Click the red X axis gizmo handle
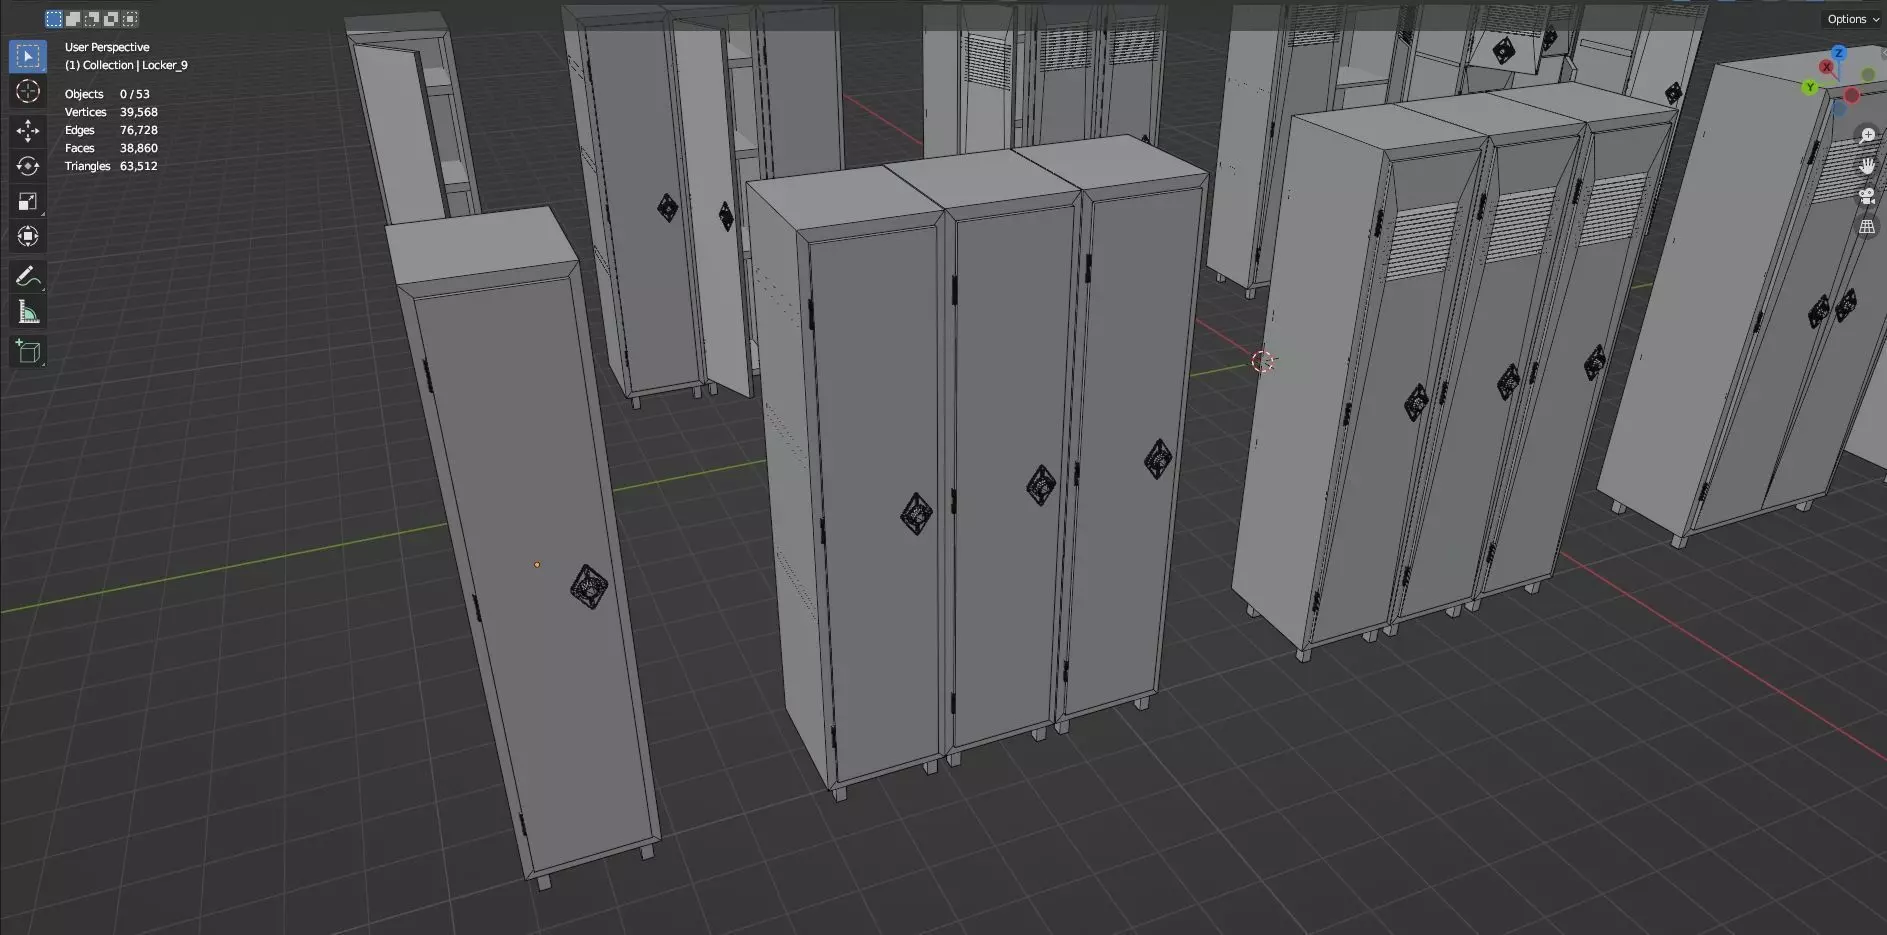Image resolution: width=1887 pixels, height=935 pixels. coord(1826,68)
